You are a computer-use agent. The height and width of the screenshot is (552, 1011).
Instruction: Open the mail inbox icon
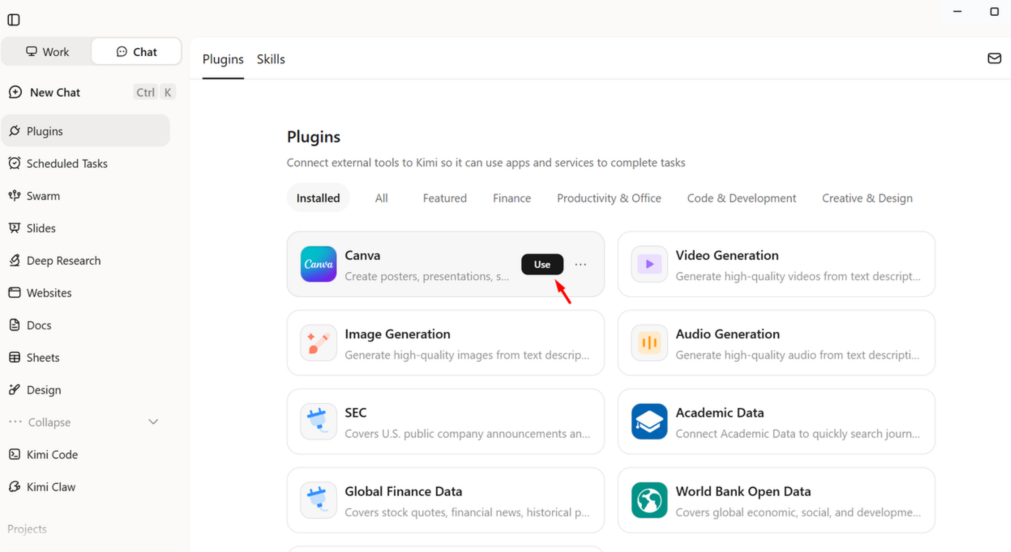click(x=994, y=59)
